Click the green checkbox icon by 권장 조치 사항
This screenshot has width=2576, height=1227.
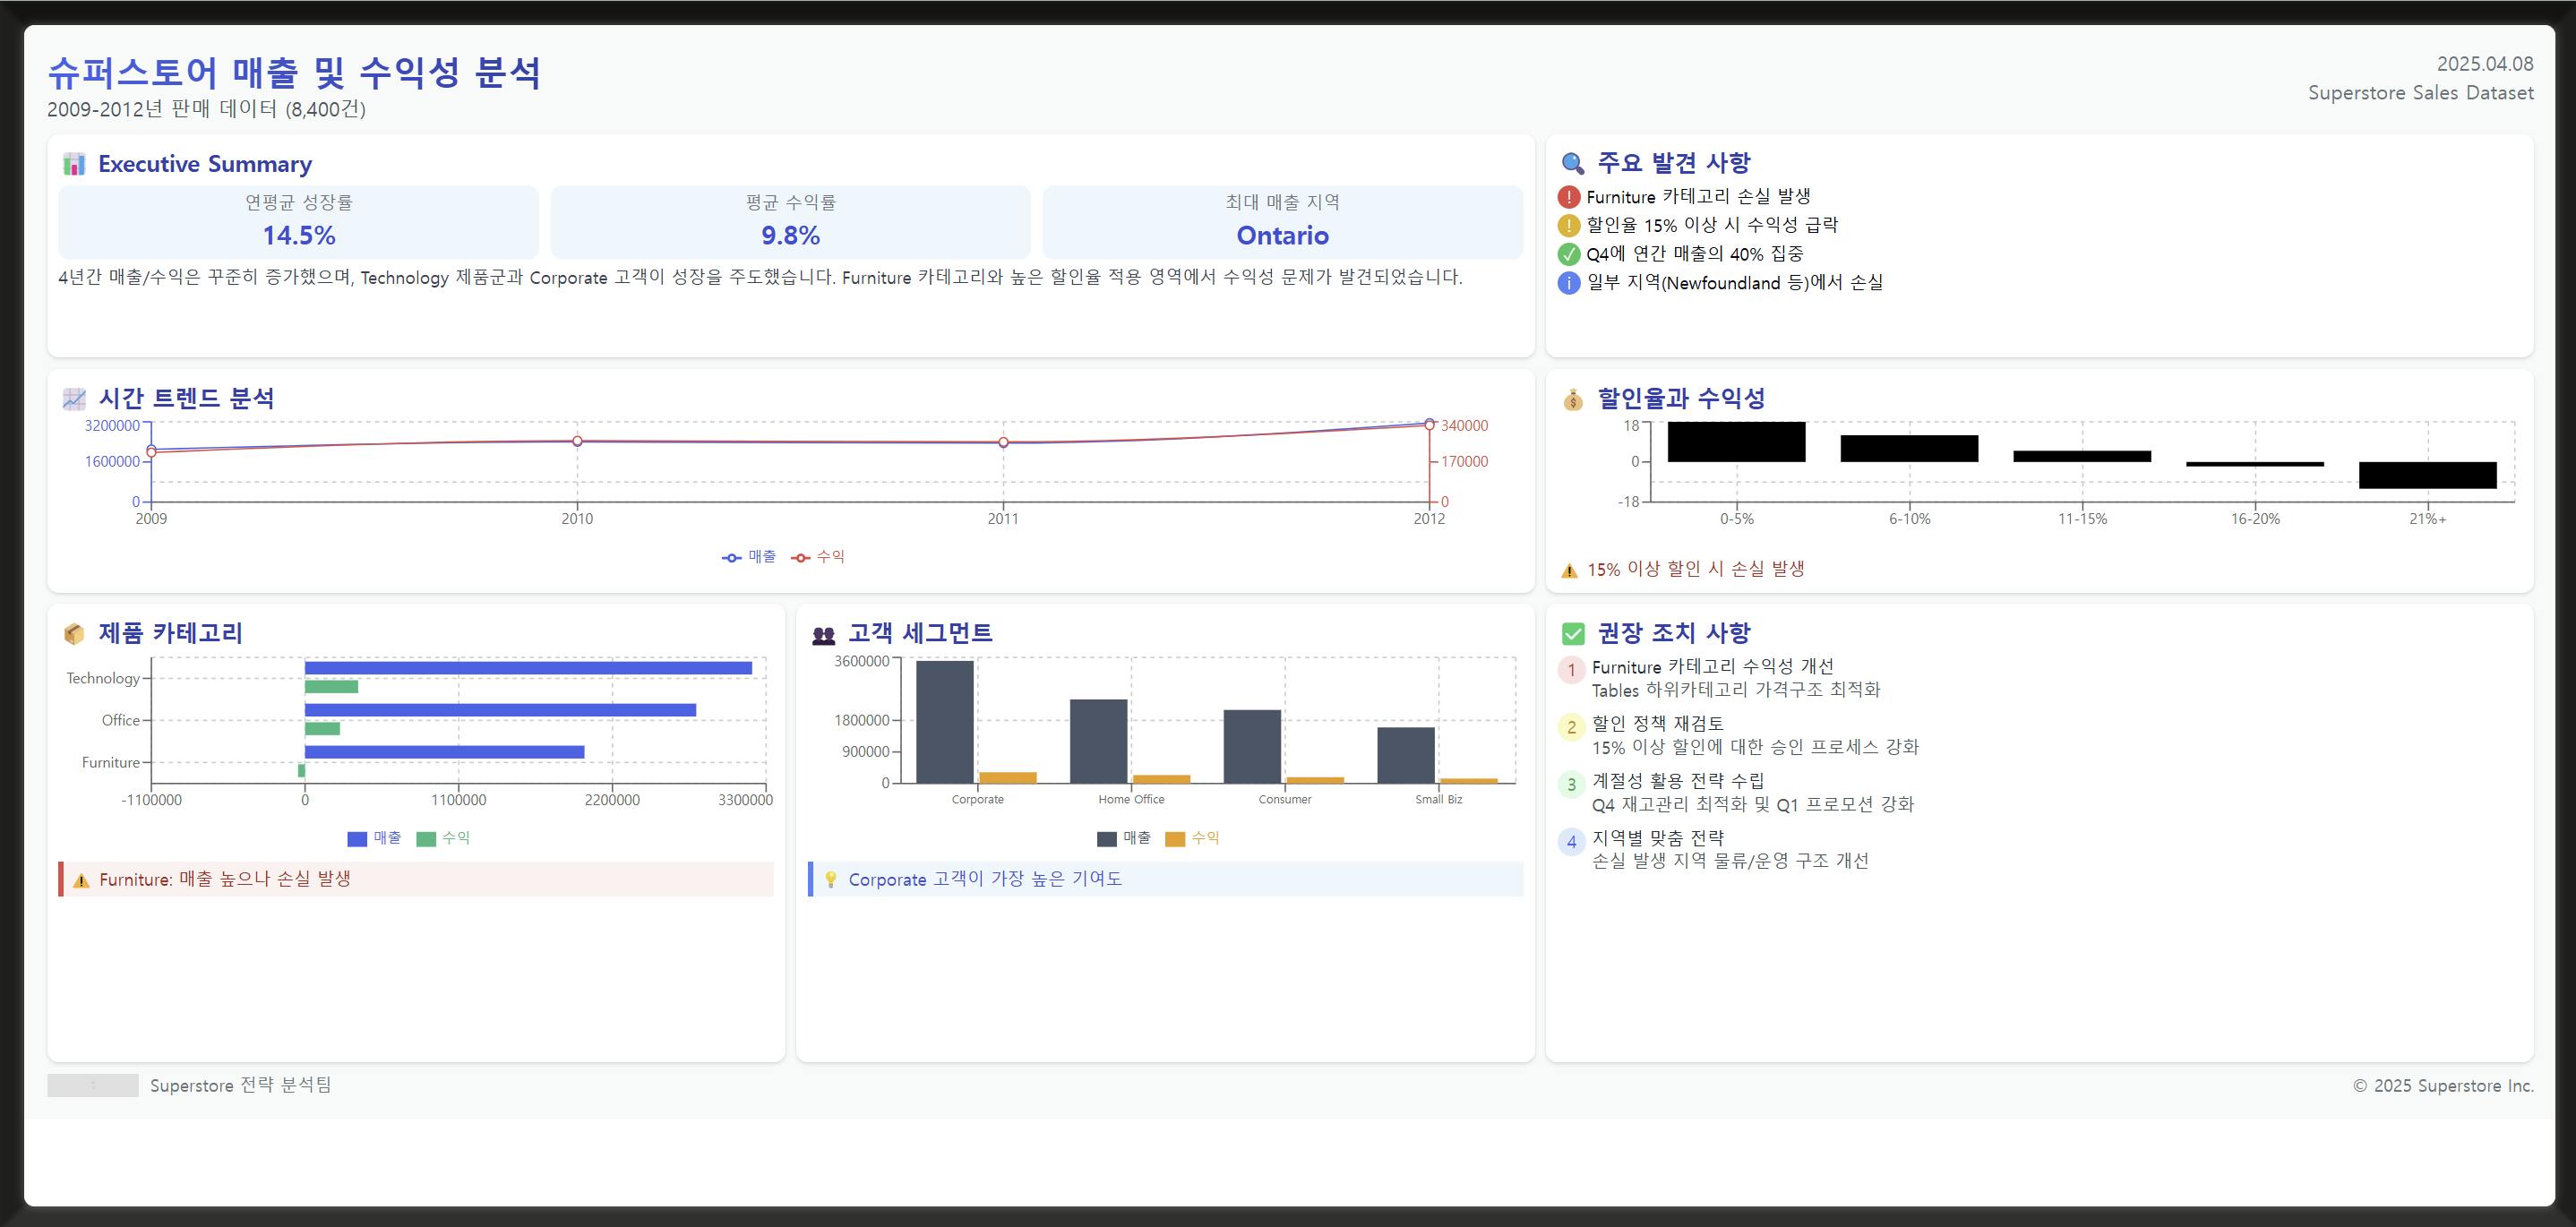pyautogui.click(x=1573, y=634)
